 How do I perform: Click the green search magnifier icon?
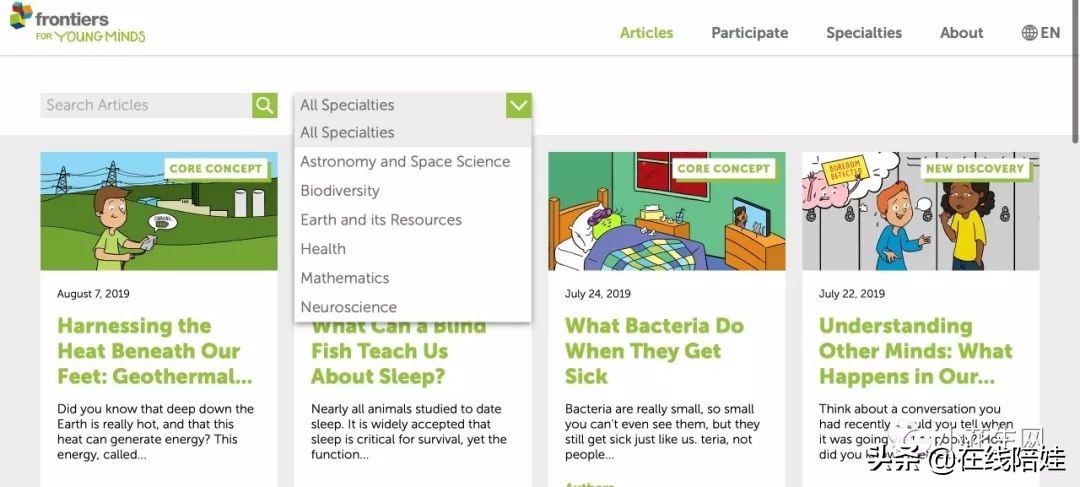click(264, 105)
